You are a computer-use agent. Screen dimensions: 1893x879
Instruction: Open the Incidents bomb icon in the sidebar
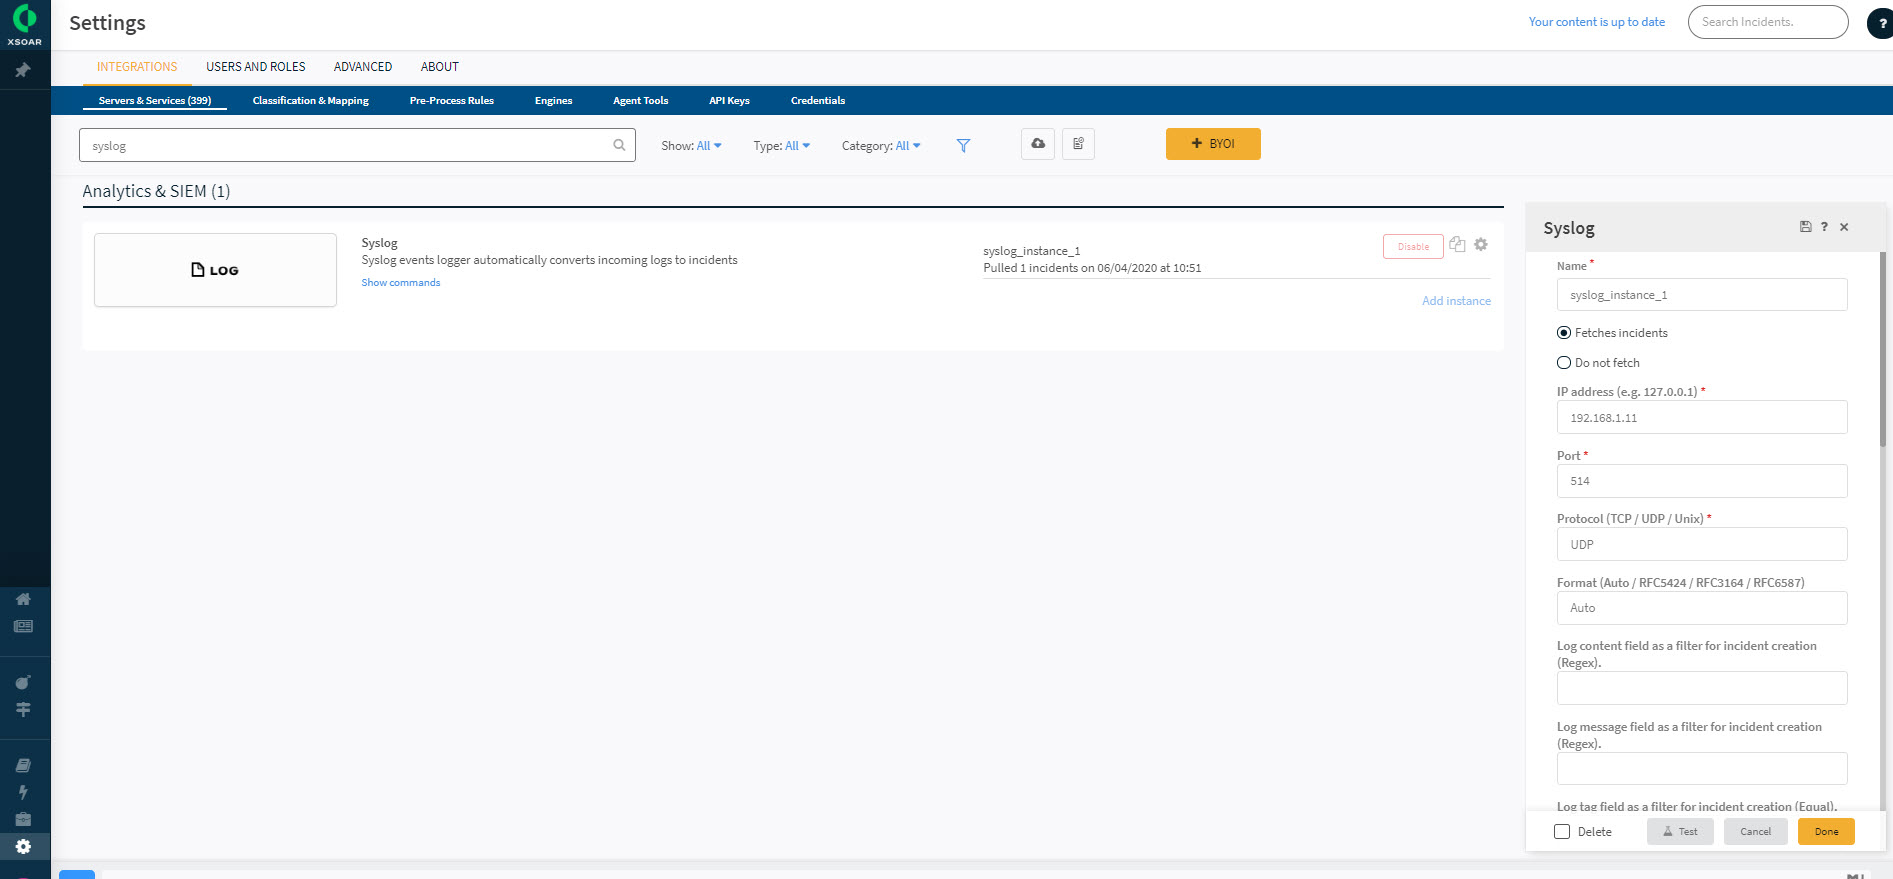click(23, 682)
